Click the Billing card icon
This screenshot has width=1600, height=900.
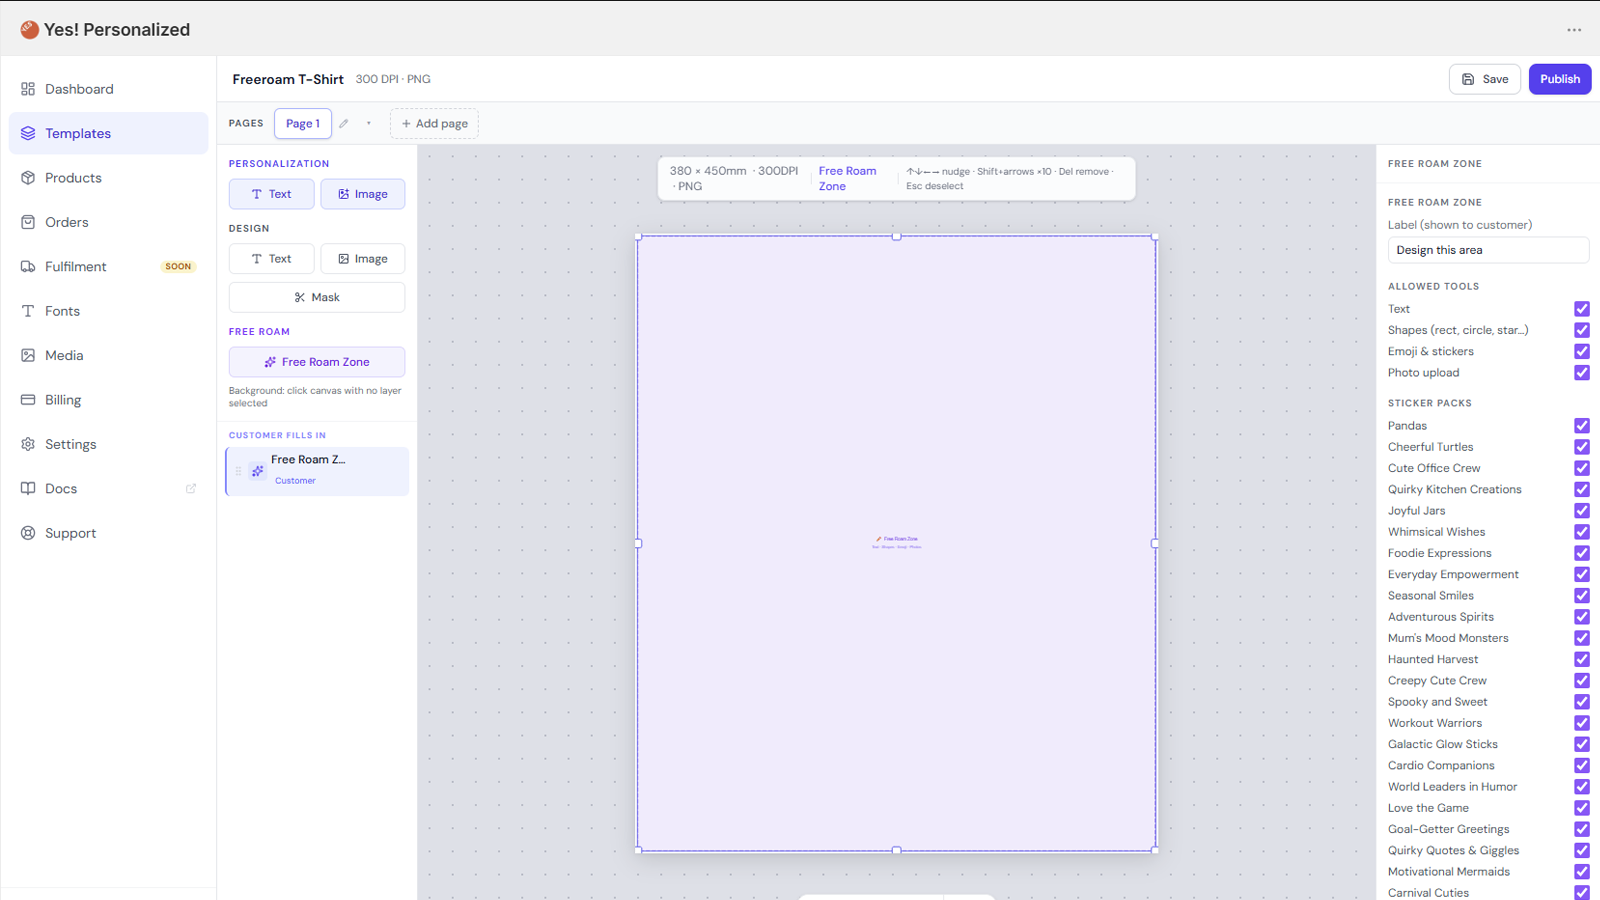coord(28,400)
